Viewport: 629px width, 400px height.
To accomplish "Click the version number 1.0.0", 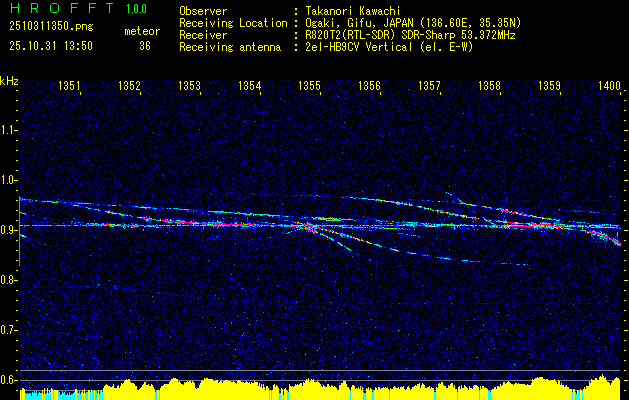I will tap(136, 9).
